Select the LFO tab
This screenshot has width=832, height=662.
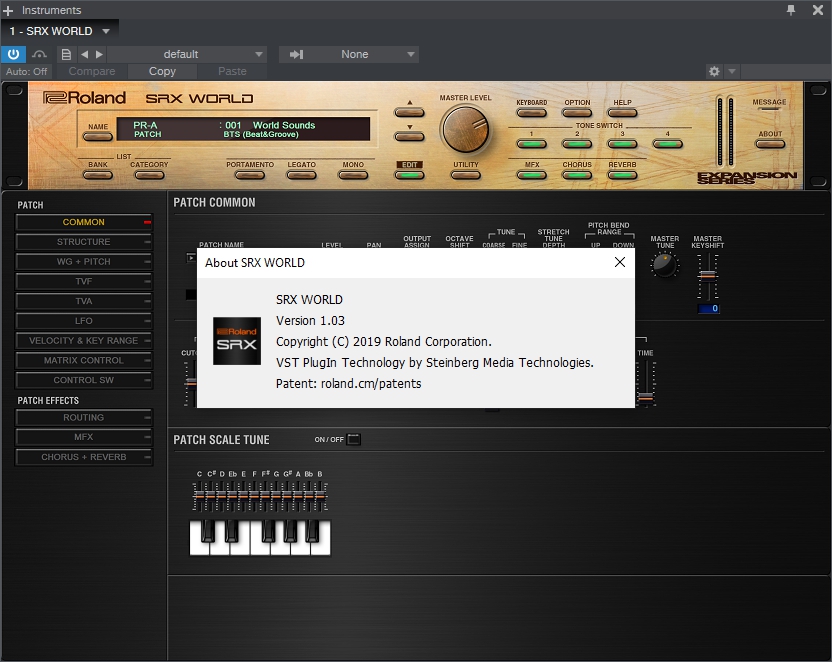[84, 321]
